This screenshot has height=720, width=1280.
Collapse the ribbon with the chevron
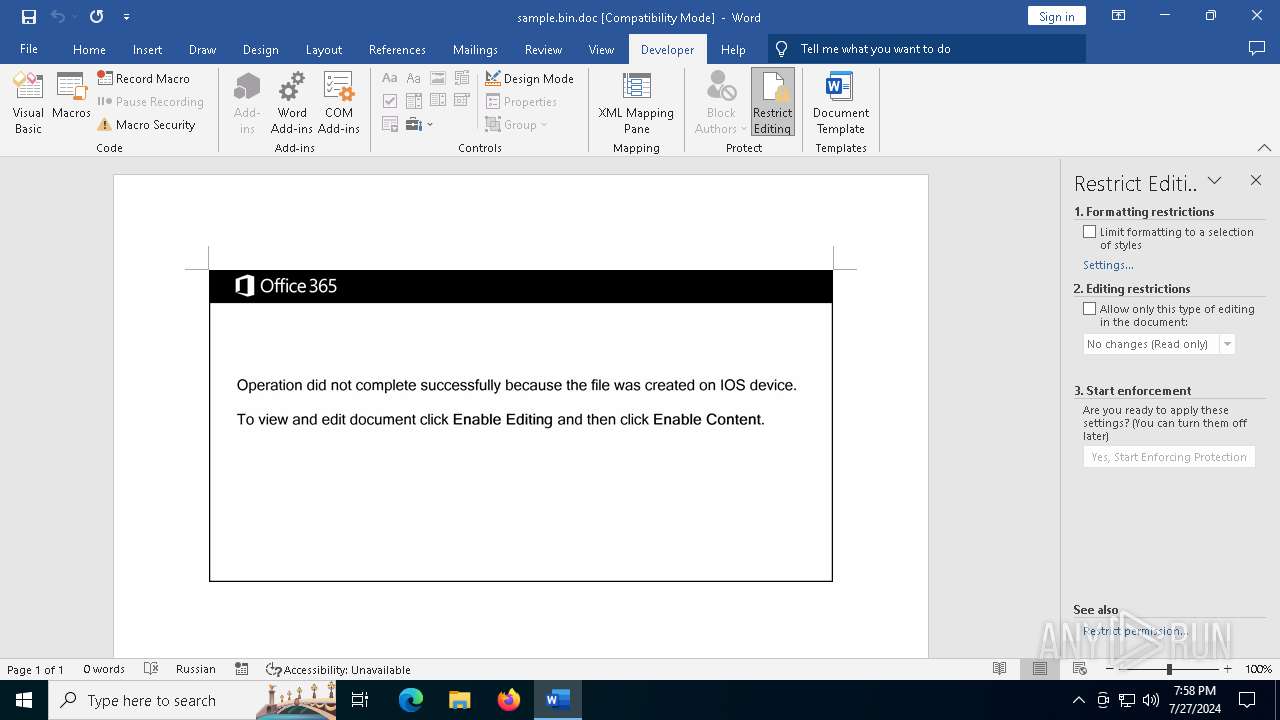coord(1264,147)
